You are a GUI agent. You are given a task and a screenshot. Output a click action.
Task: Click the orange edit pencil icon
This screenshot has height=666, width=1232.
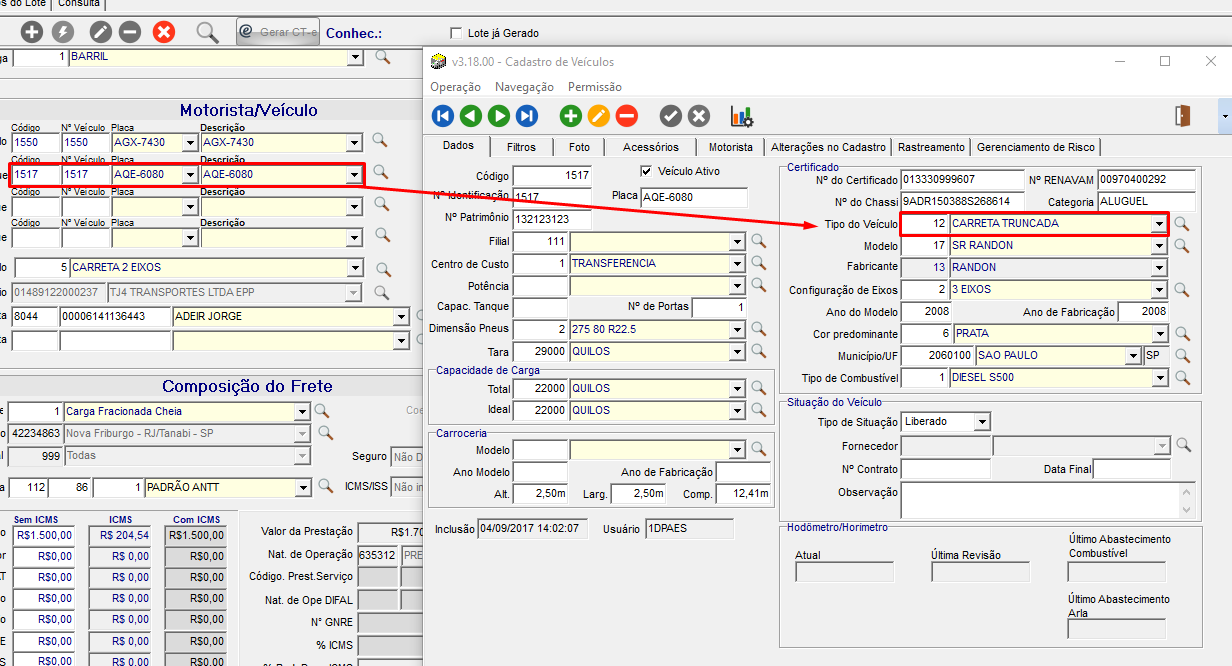[599, 116]
